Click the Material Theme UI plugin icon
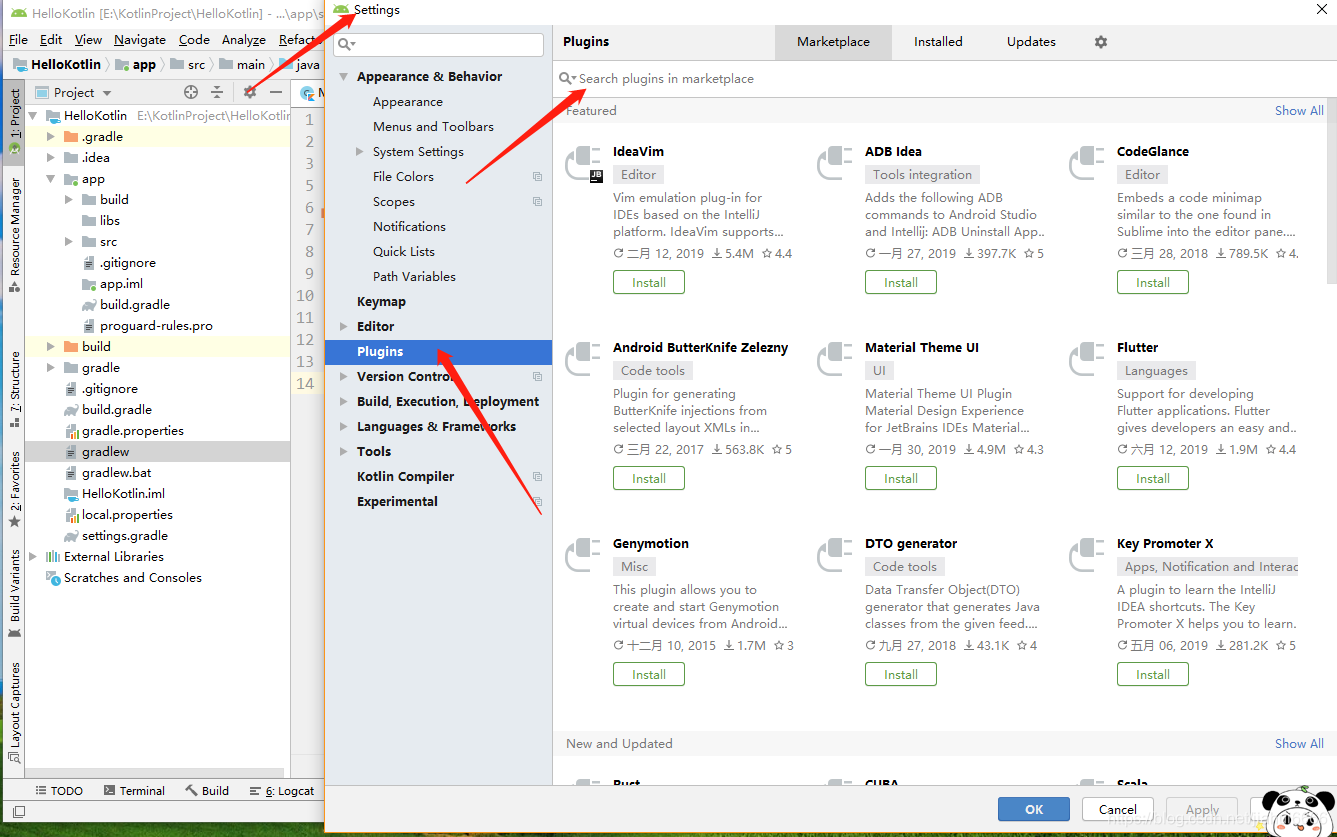Screen dimensions: 1337x837 click(836, 360)
